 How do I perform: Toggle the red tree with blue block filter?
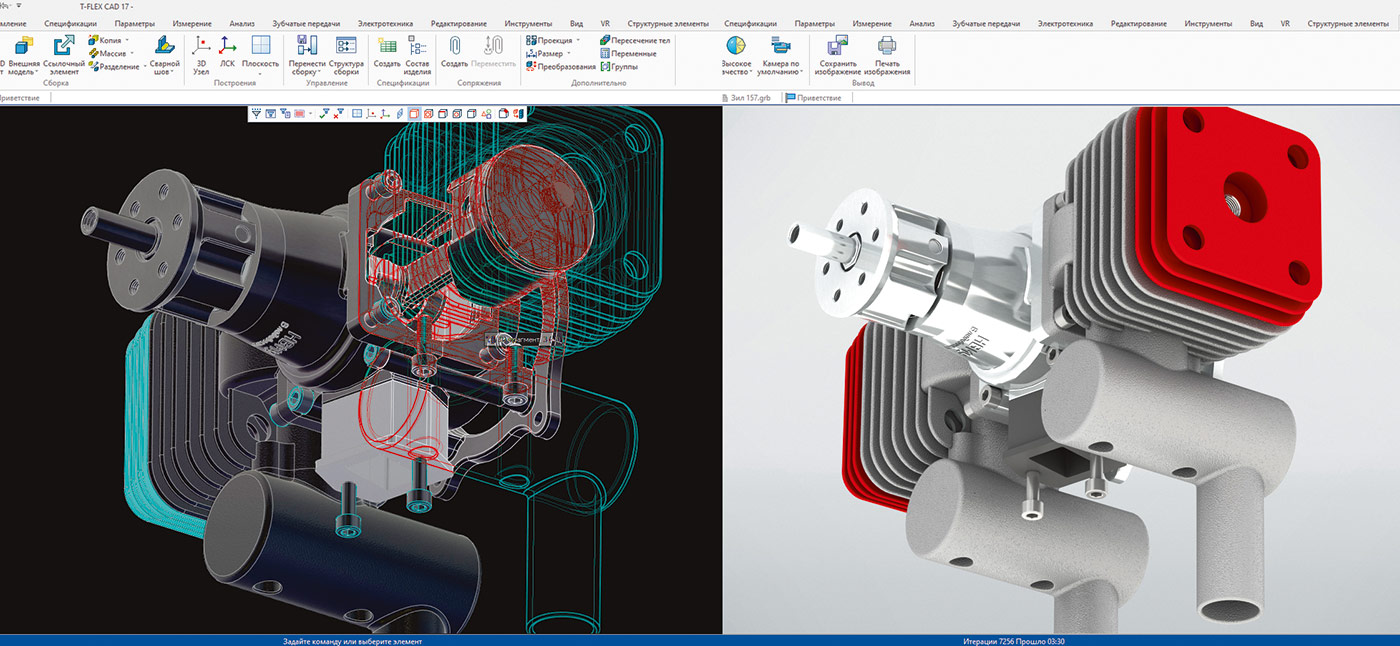coord(518,114)
